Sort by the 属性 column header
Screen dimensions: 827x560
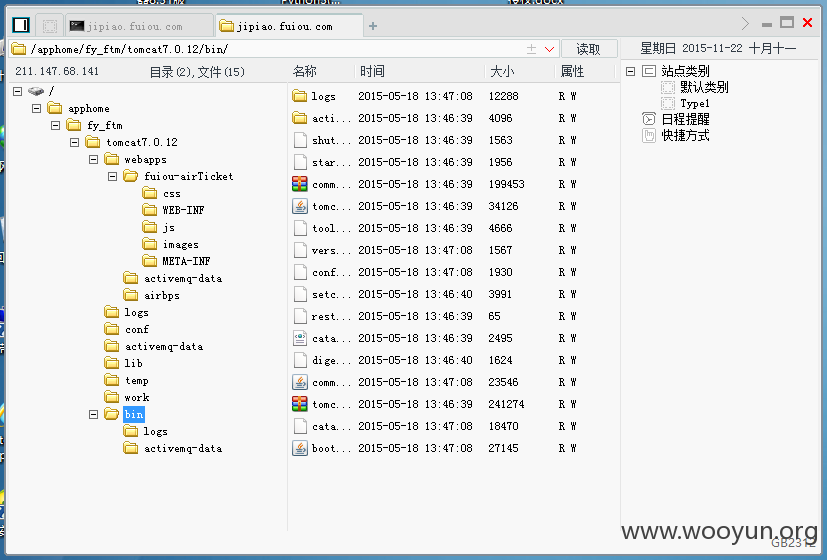(572, 71)
